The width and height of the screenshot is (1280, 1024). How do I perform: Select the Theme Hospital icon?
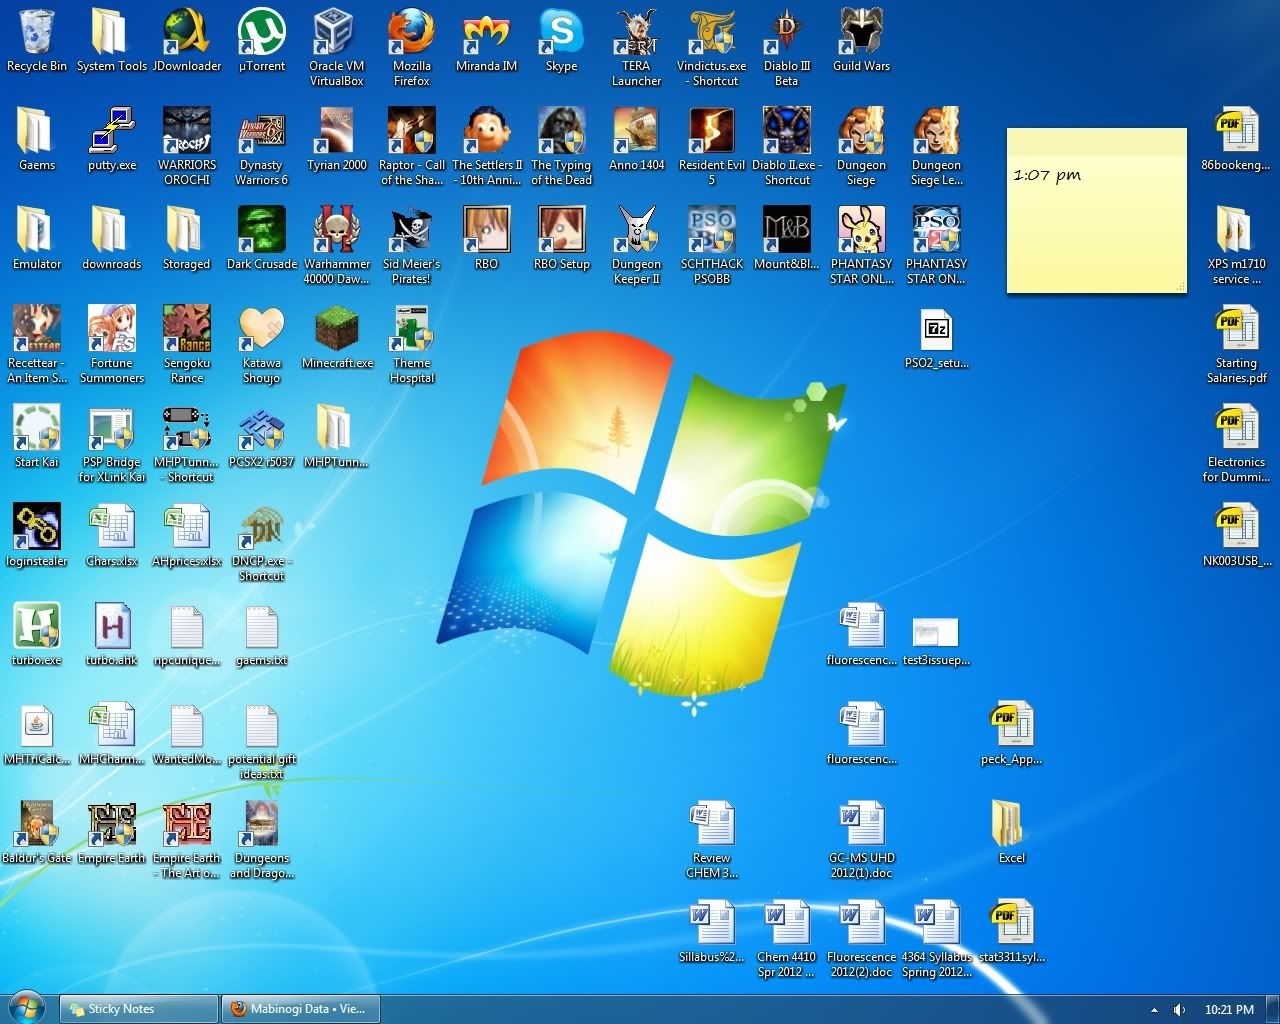[x=412, y=329]
